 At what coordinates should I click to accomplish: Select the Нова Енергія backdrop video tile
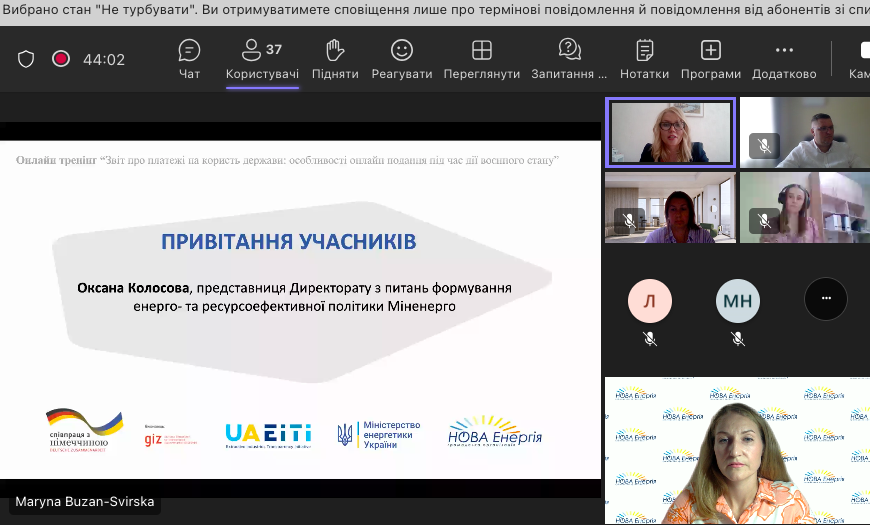click(737, 451)
